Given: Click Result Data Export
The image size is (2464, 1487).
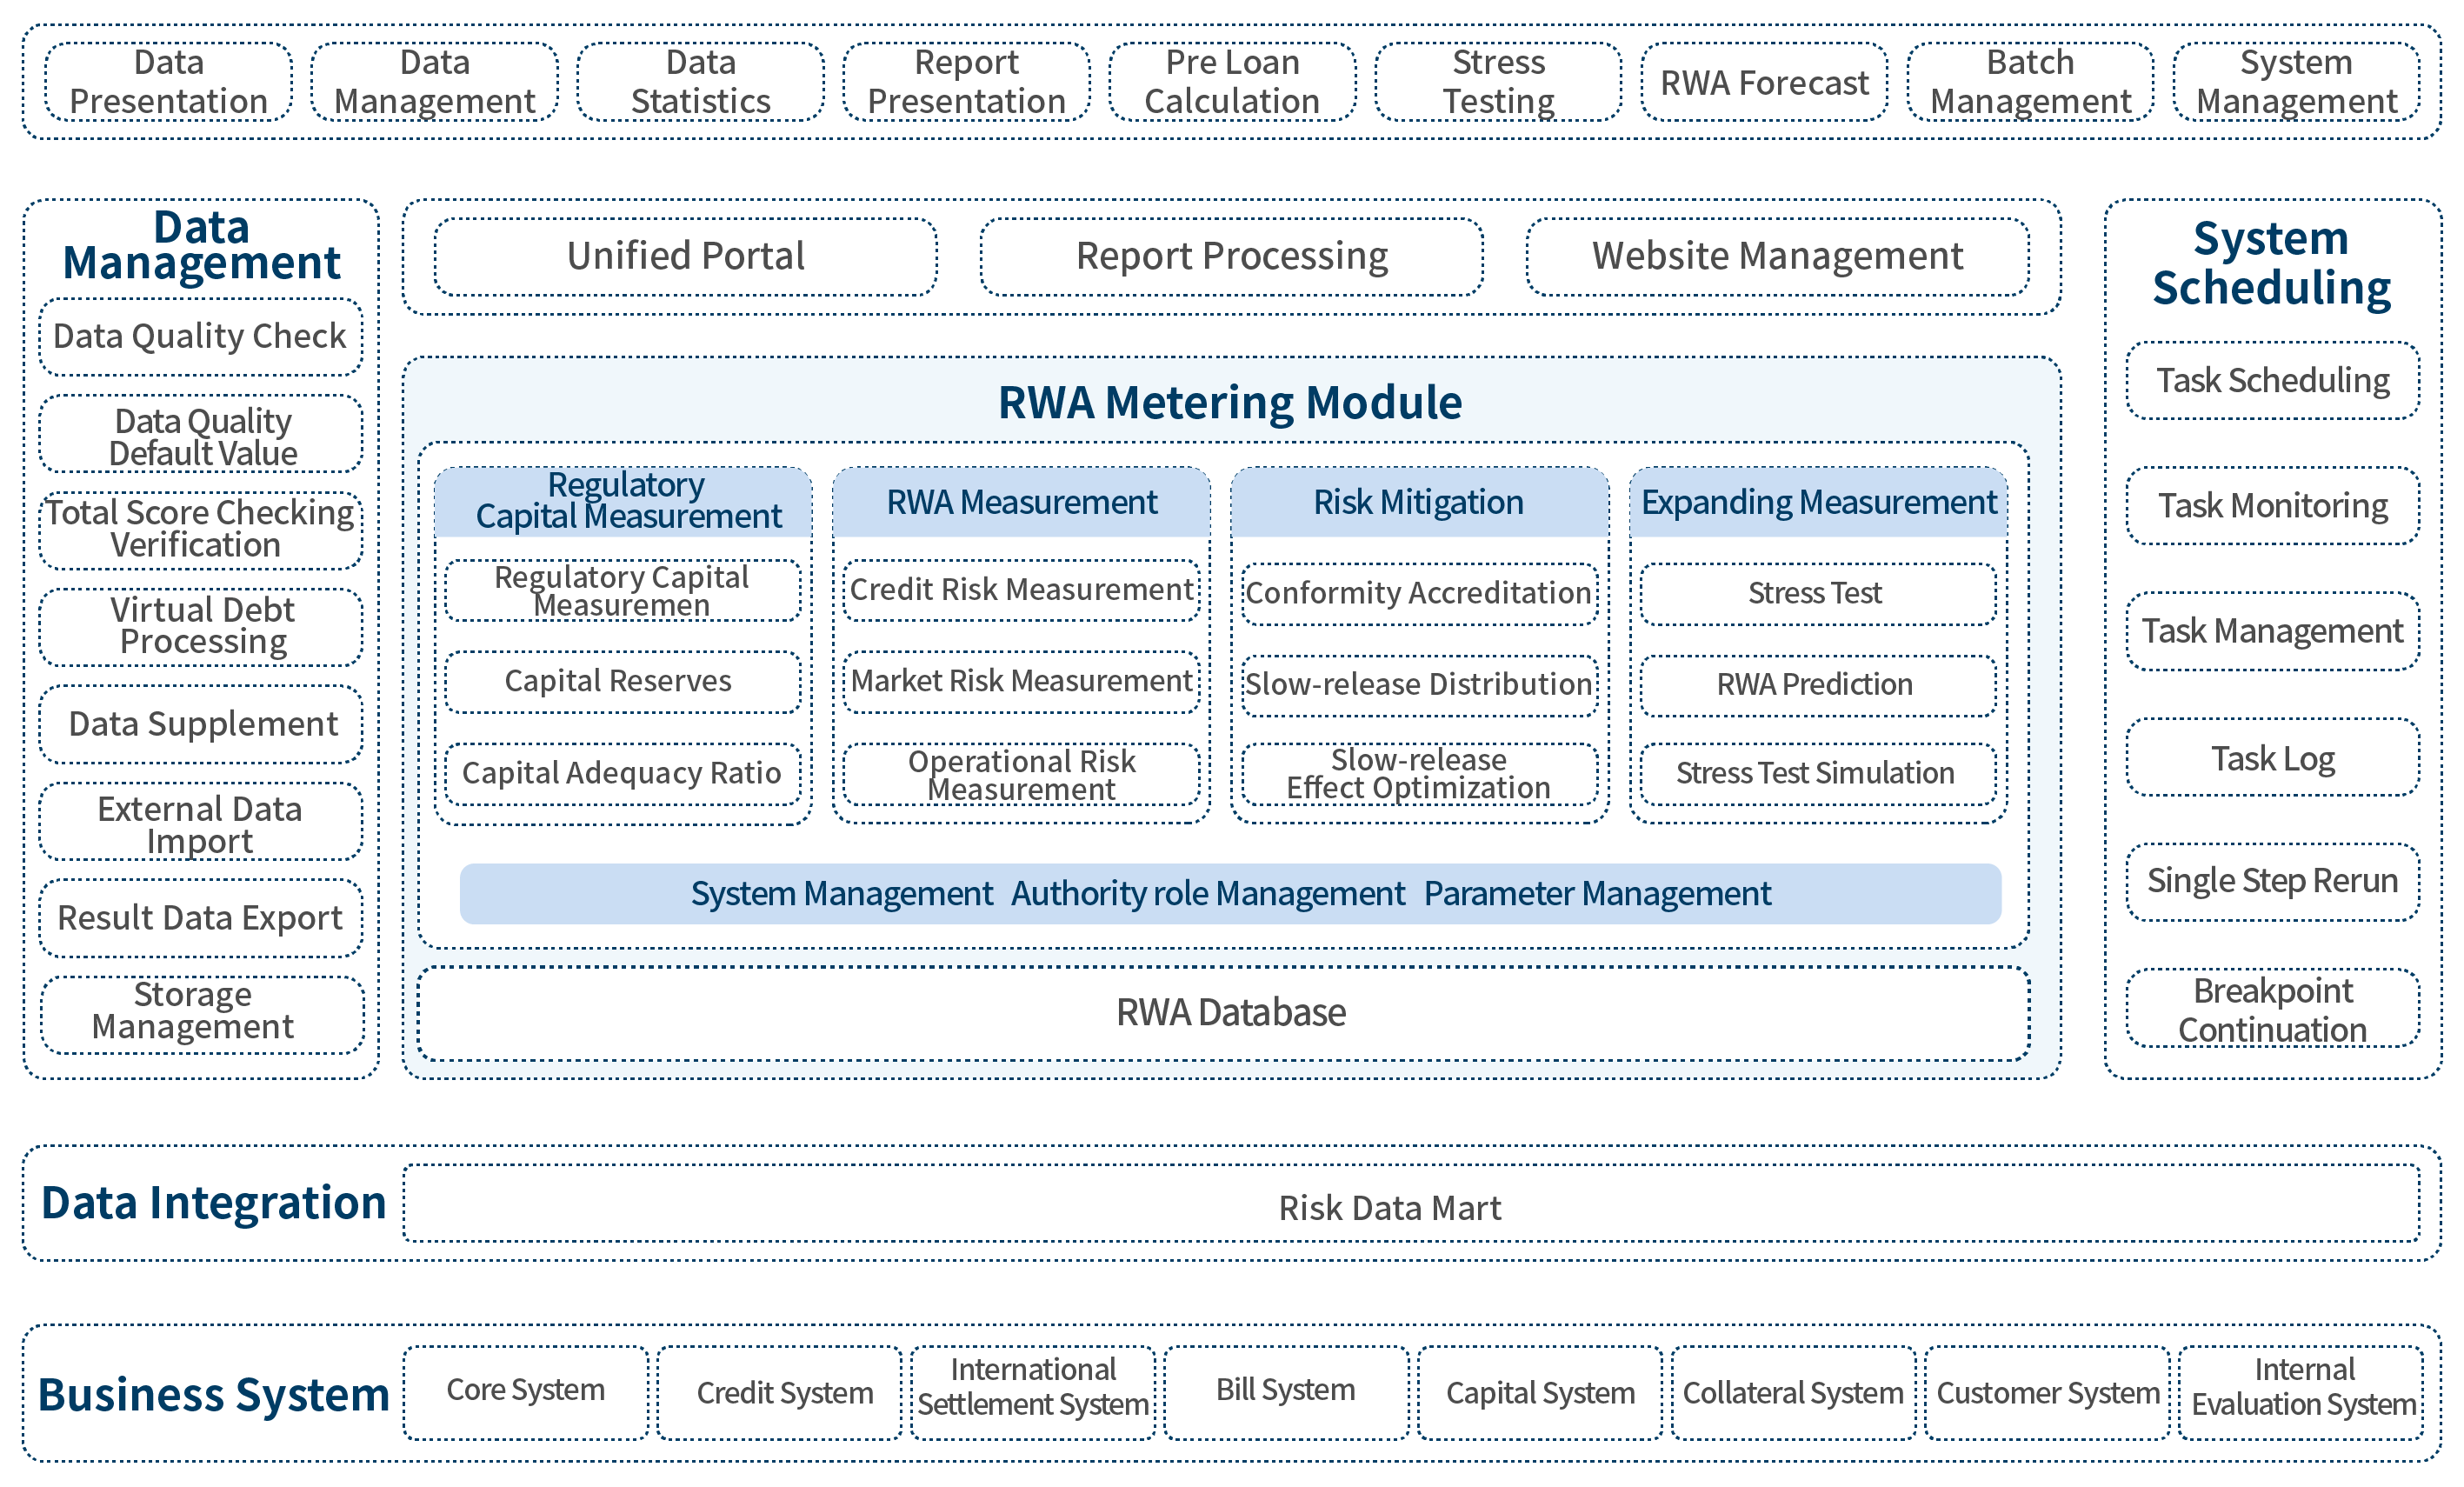Looking at the screenshot, I should [201, 918].
